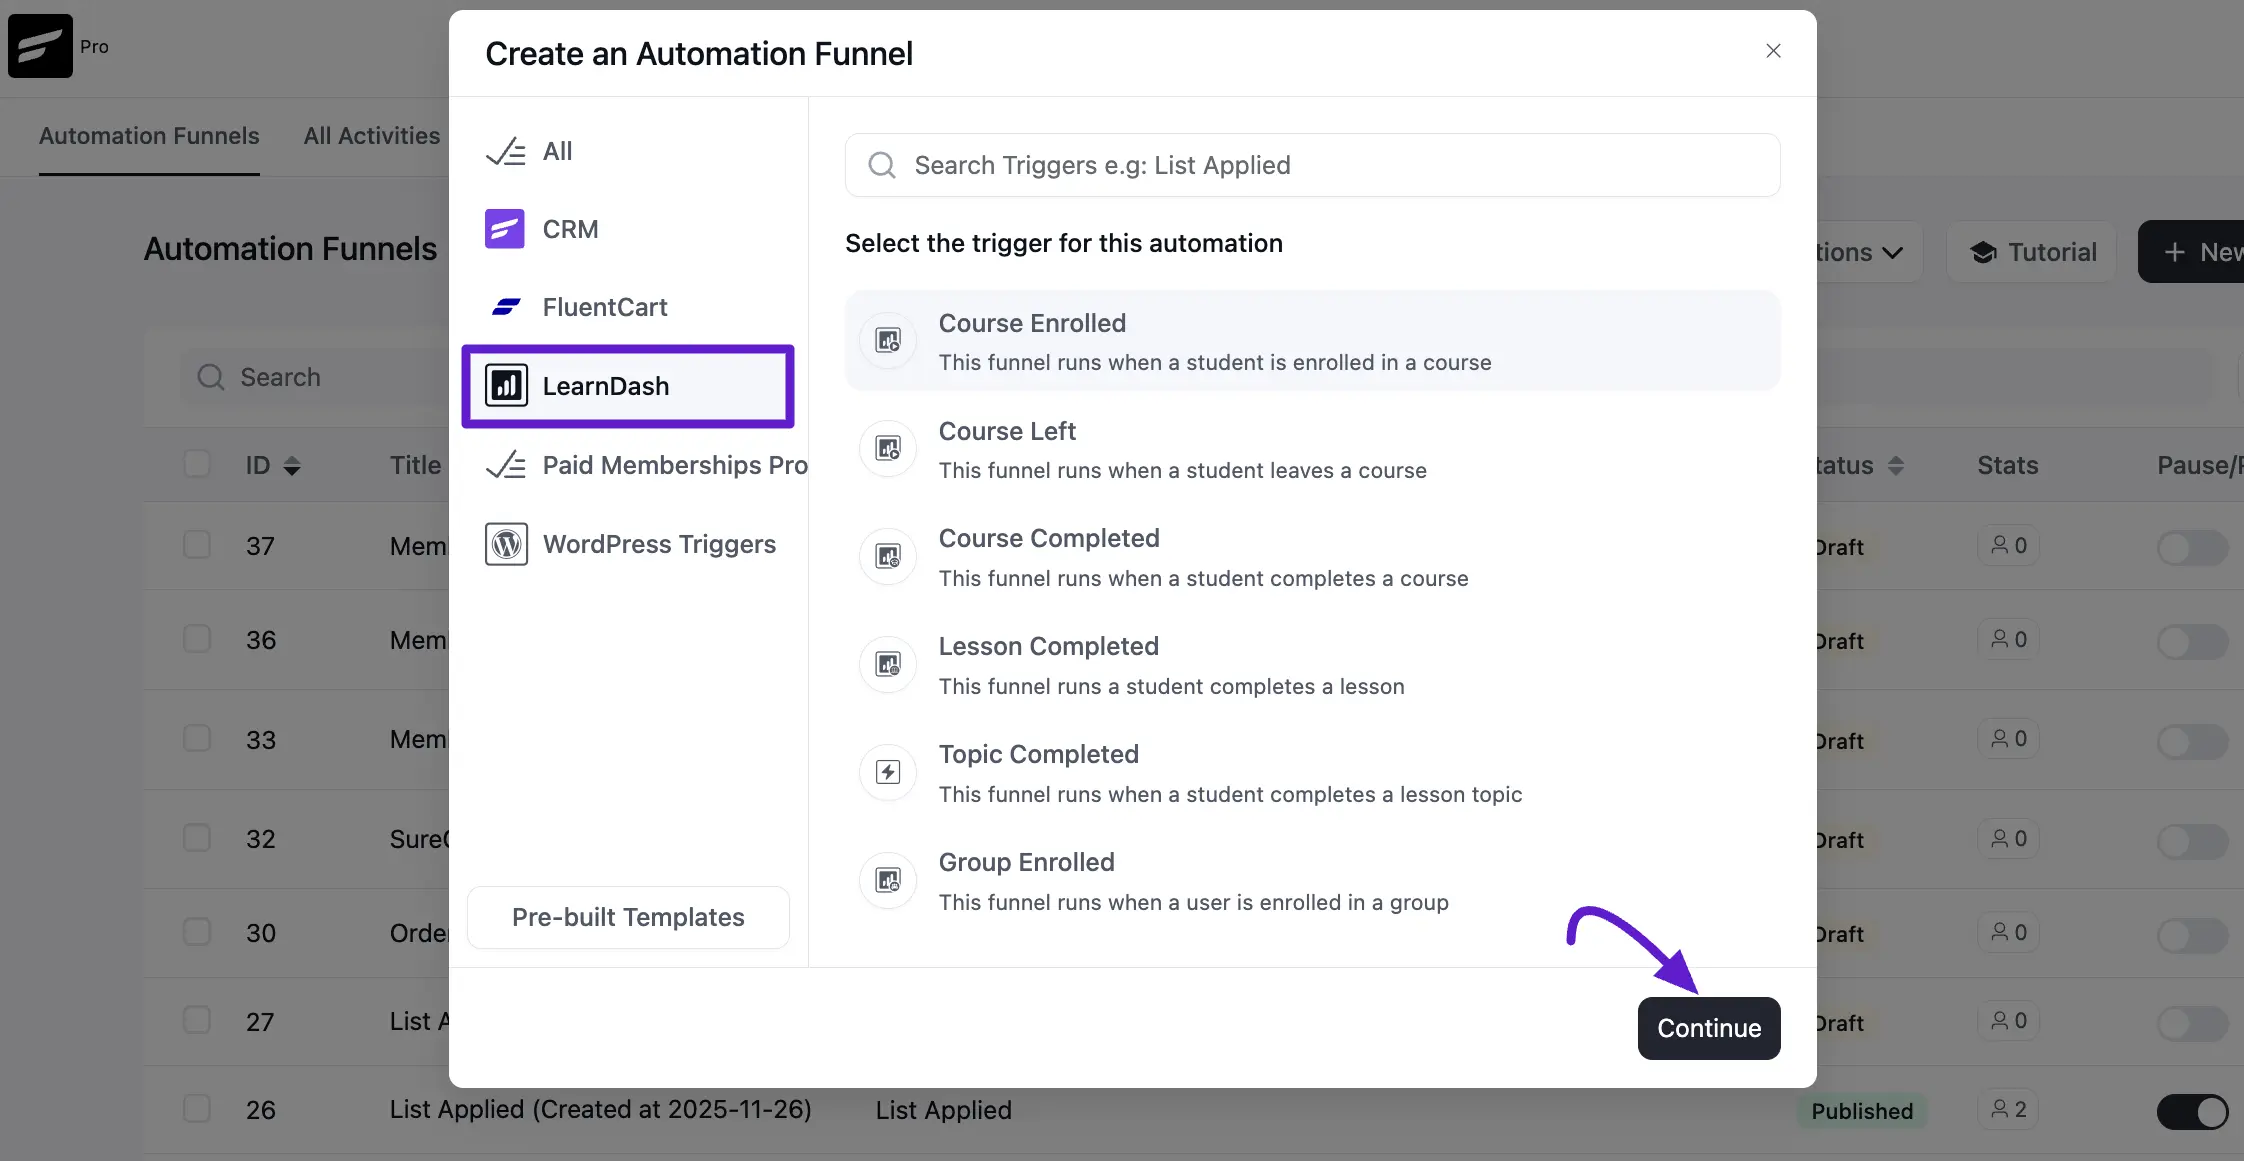Tick the checkbox for funnel 32

(x=197, y=838)
